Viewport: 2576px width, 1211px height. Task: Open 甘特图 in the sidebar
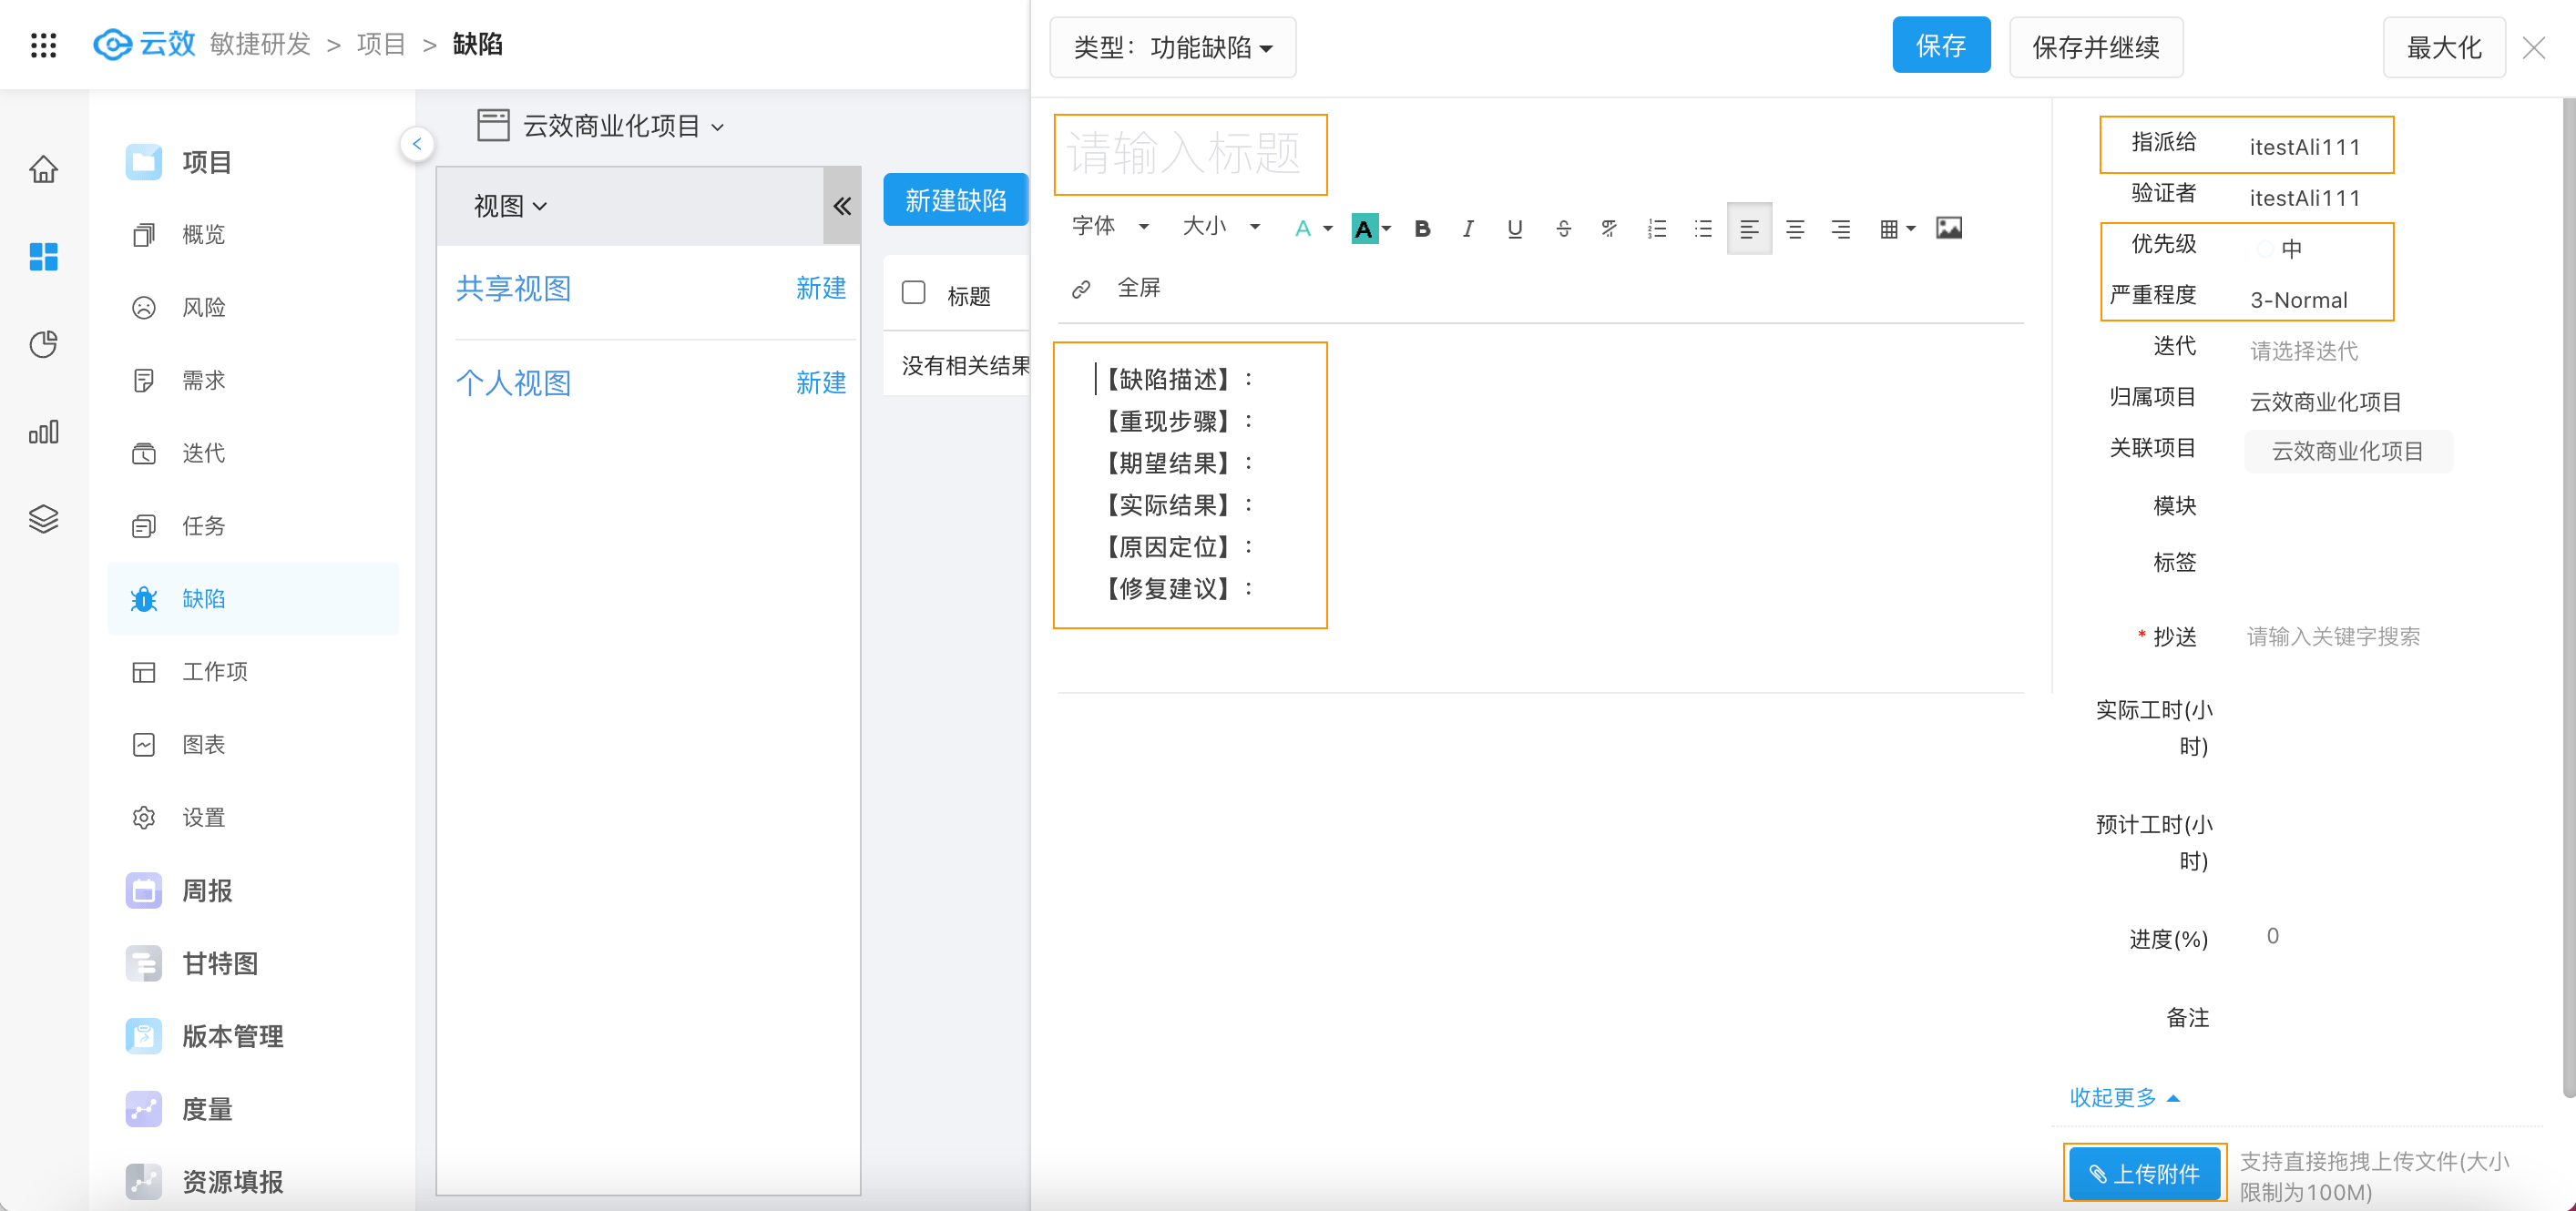(x=220, y=963)
